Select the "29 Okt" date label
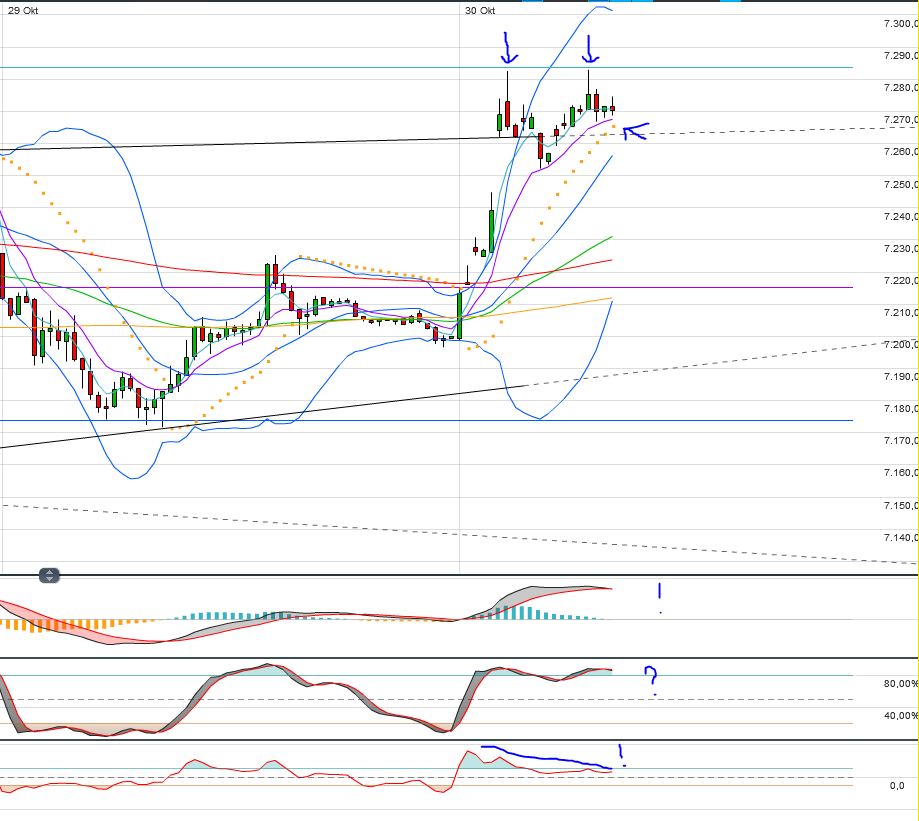Viewport: 919px width, 821px height. click(23, 11)
